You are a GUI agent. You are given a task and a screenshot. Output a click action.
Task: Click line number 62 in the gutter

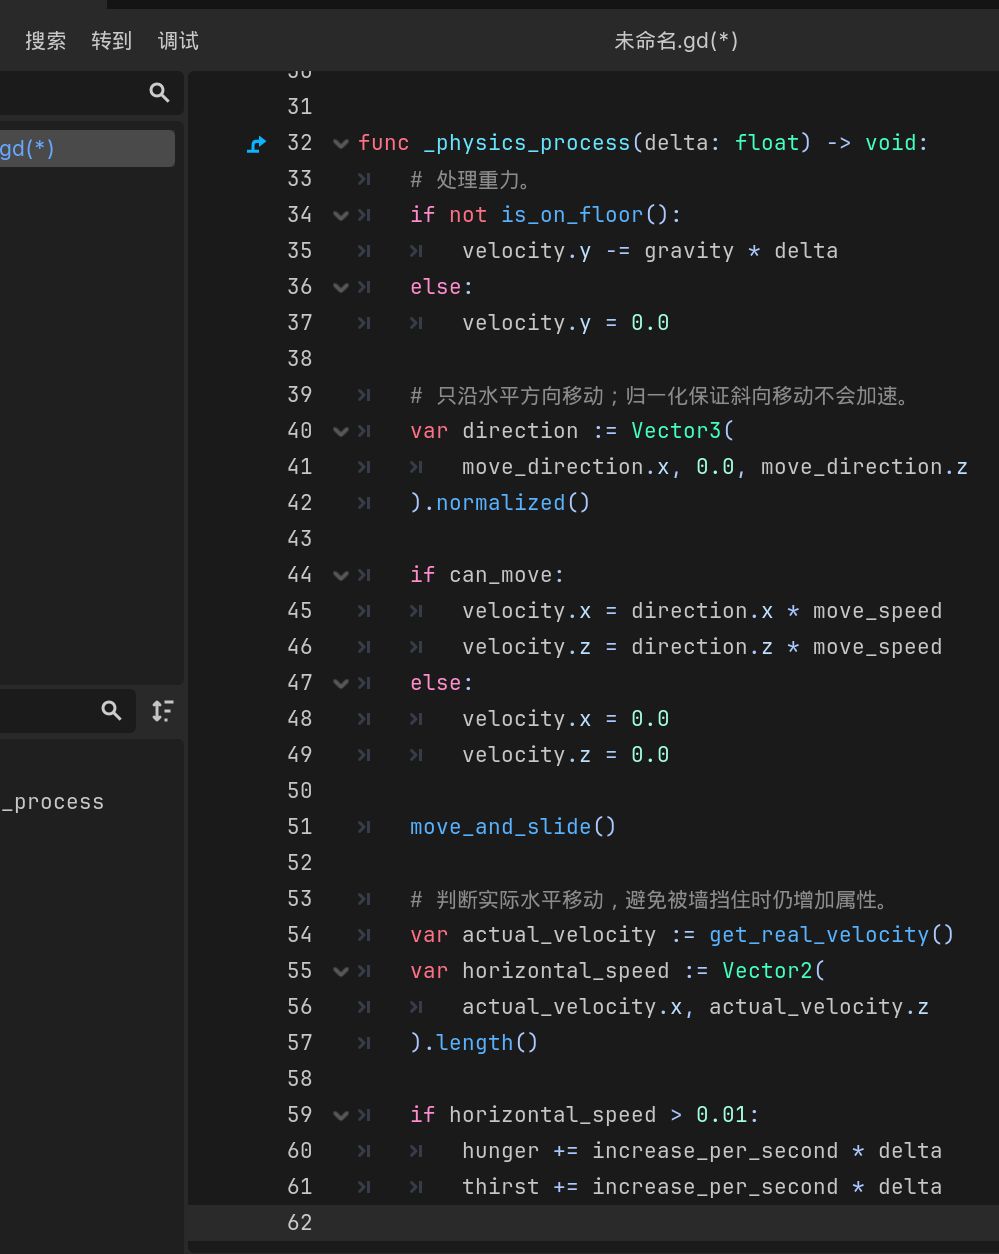coord(300,1223)
